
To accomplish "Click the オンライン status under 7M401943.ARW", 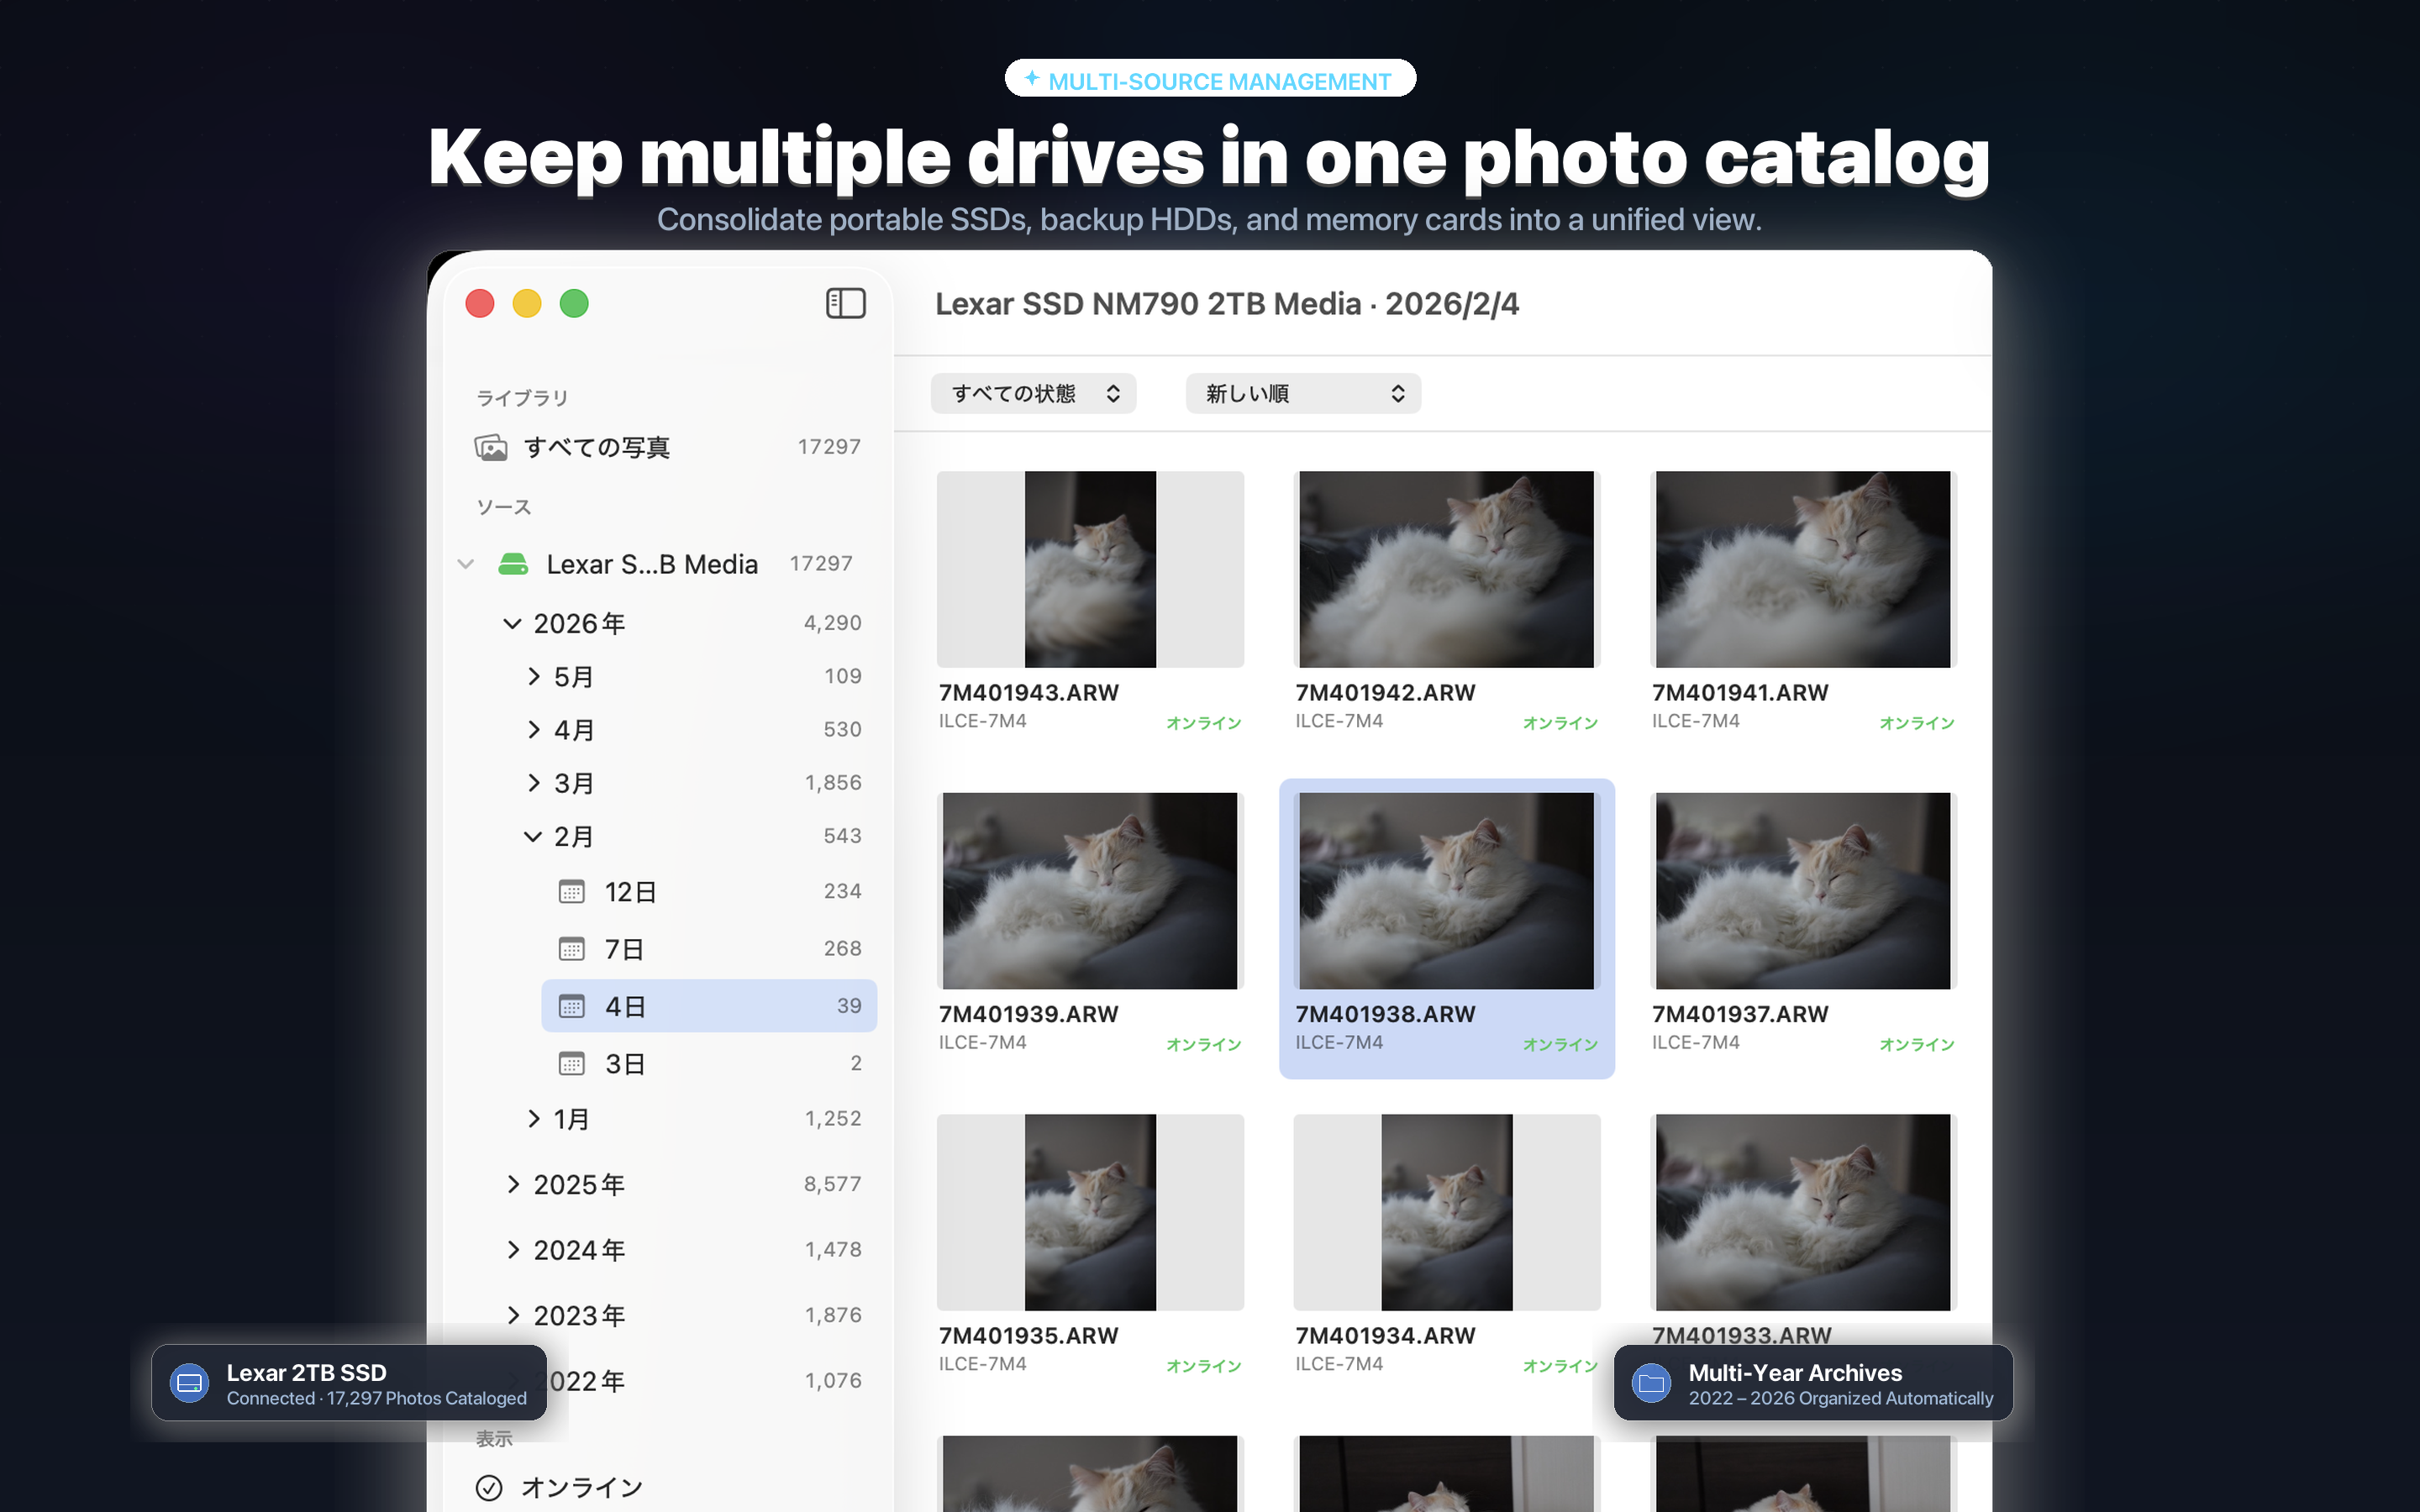I will coord(1204,723).
